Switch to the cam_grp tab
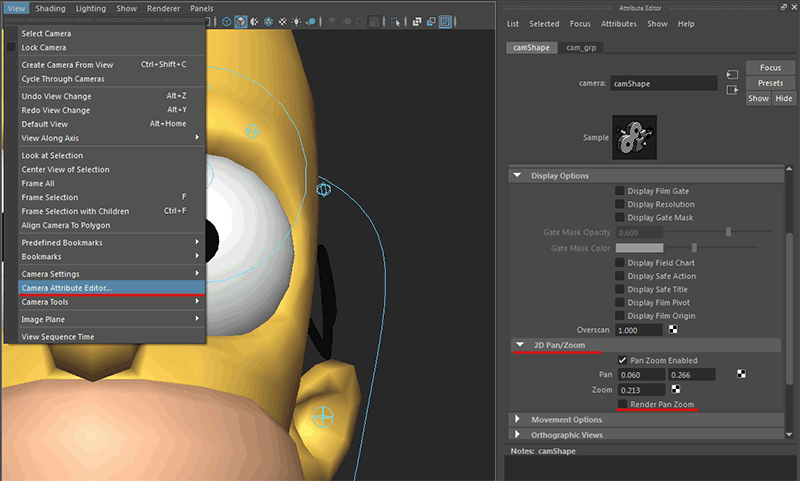This screenshot has height=481, width=800. coord(580,47)
